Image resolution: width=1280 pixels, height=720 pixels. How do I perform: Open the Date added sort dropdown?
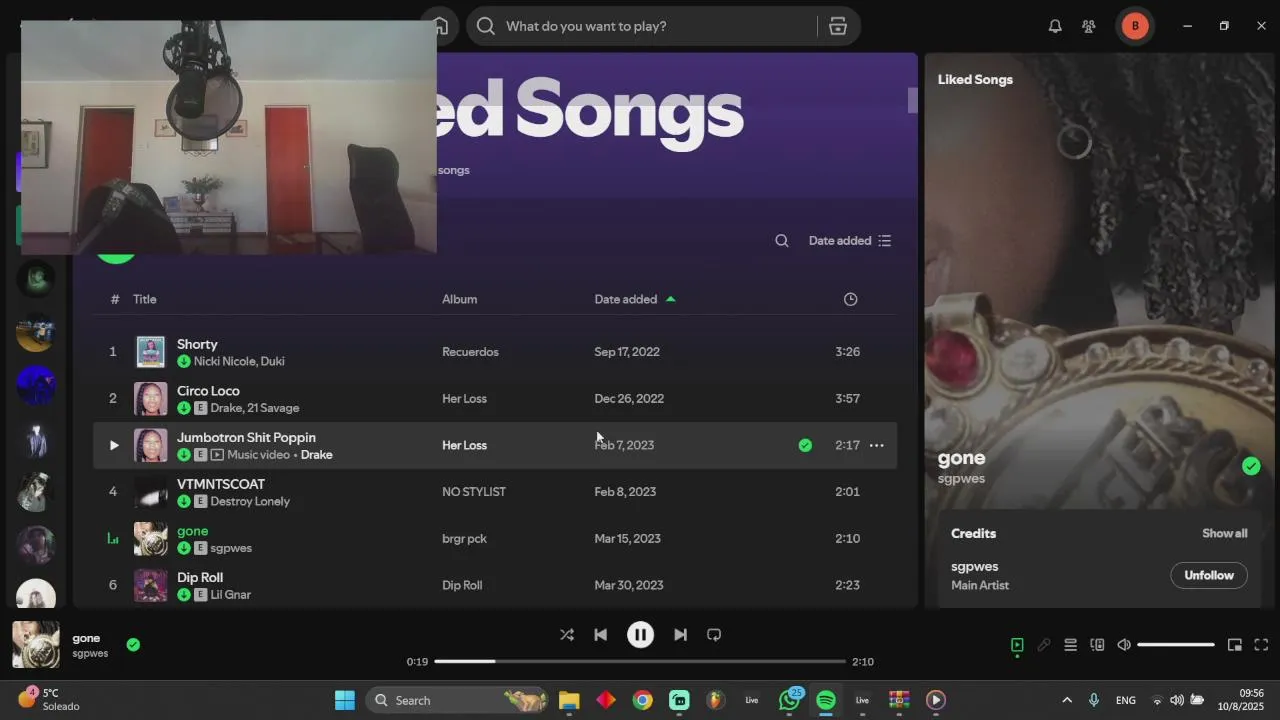(x=850, y=241)
